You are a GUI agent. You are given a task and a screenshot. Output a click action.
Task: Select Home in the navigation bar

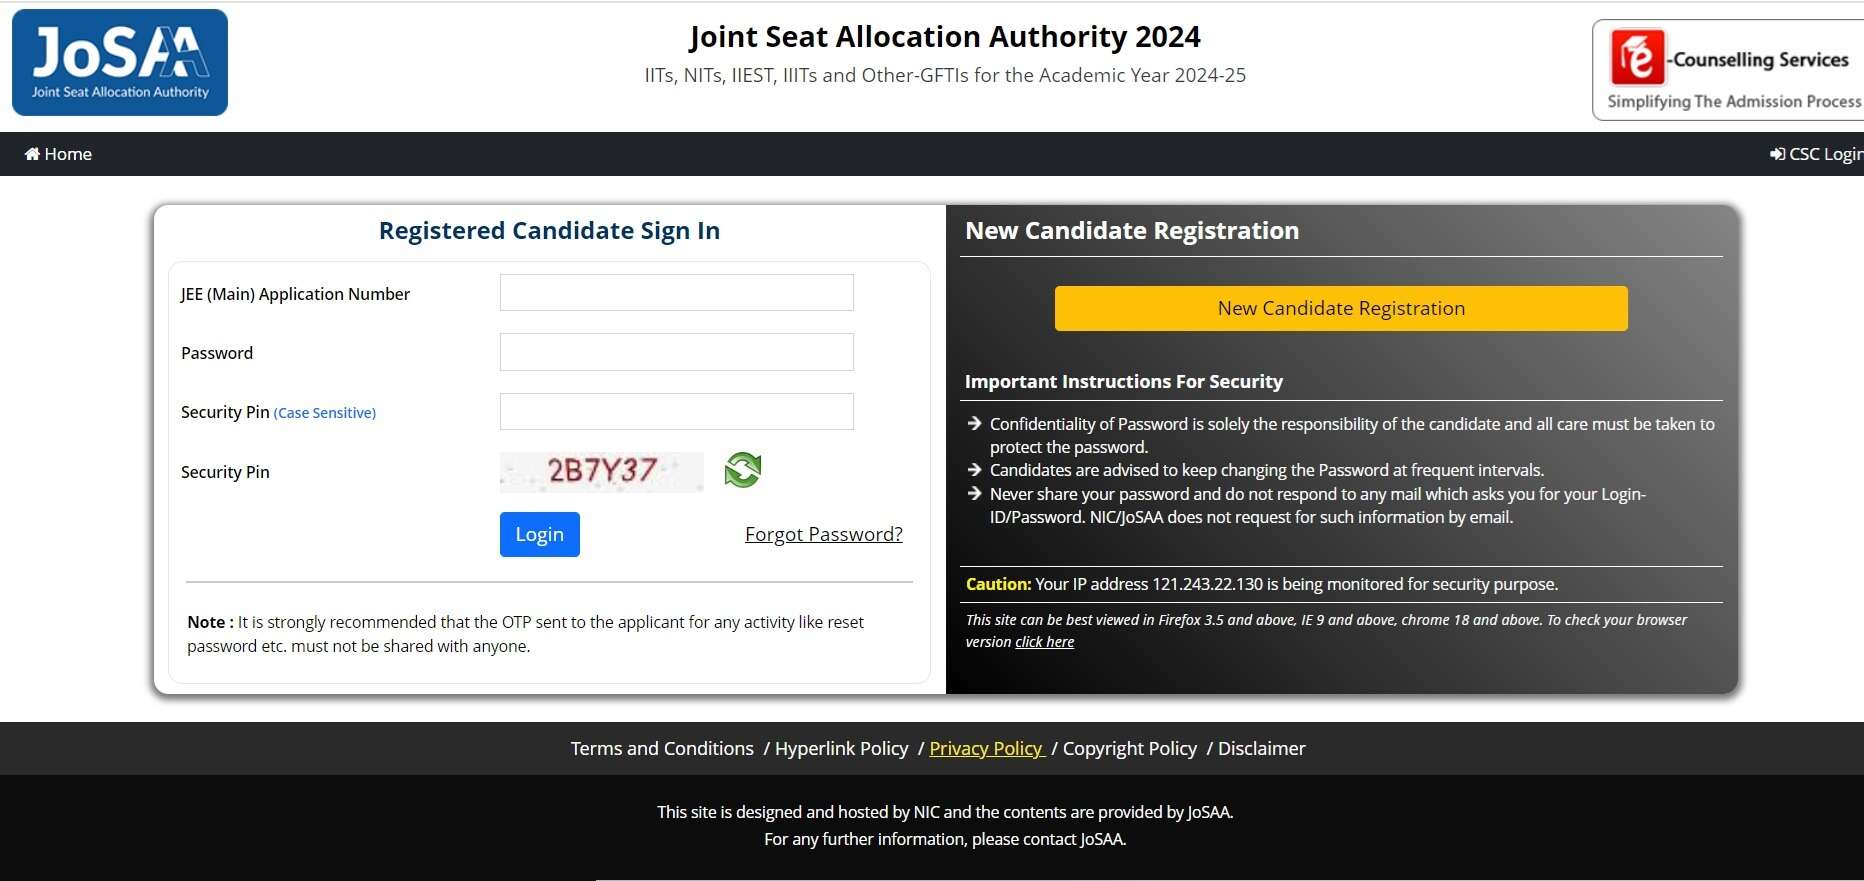tap(58, 153)
